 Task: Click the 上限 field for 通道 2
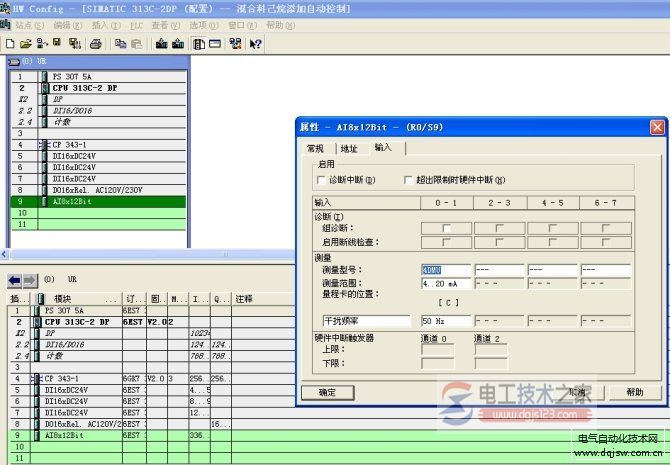click(x=491, y=350)
